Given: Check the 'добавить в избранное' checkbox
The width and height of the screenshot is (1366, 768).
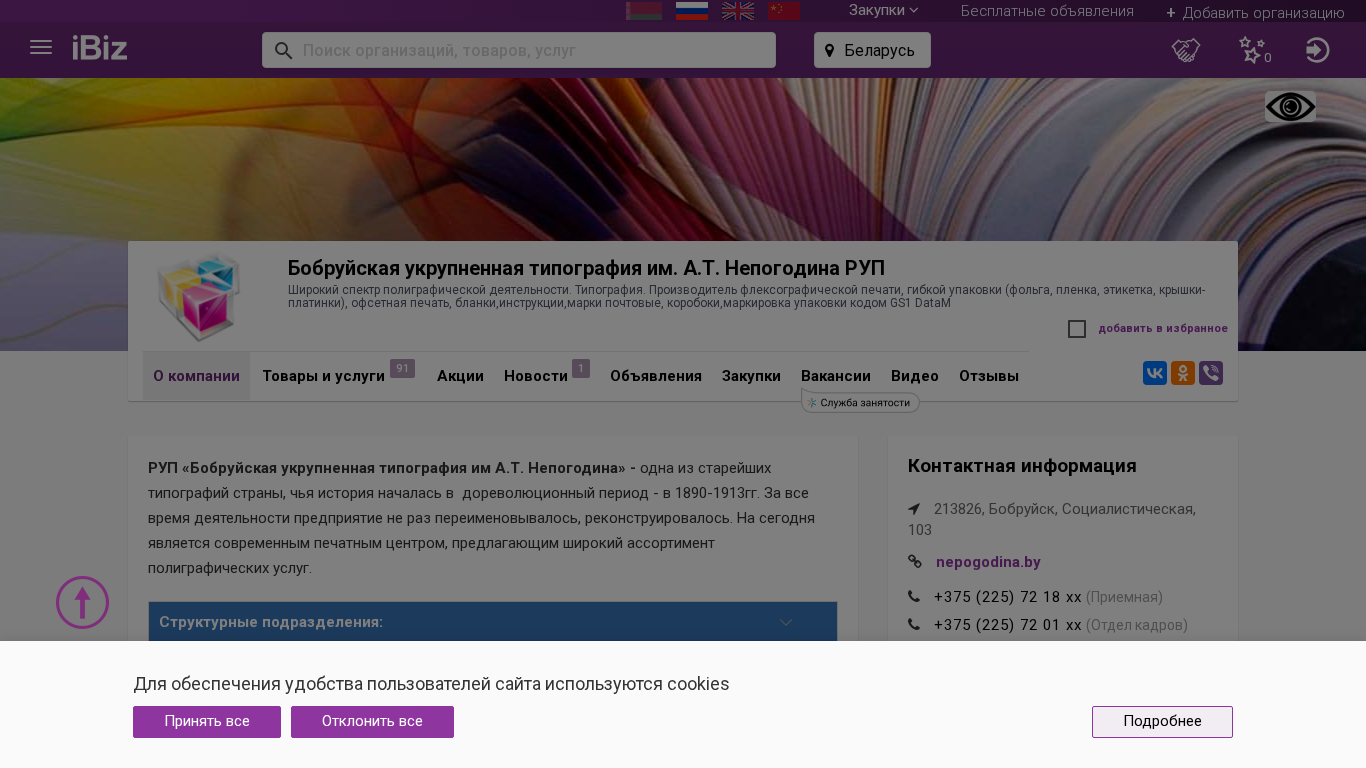Looking at the screenshot, I should pyautogui.click(x=1077, y=329).
